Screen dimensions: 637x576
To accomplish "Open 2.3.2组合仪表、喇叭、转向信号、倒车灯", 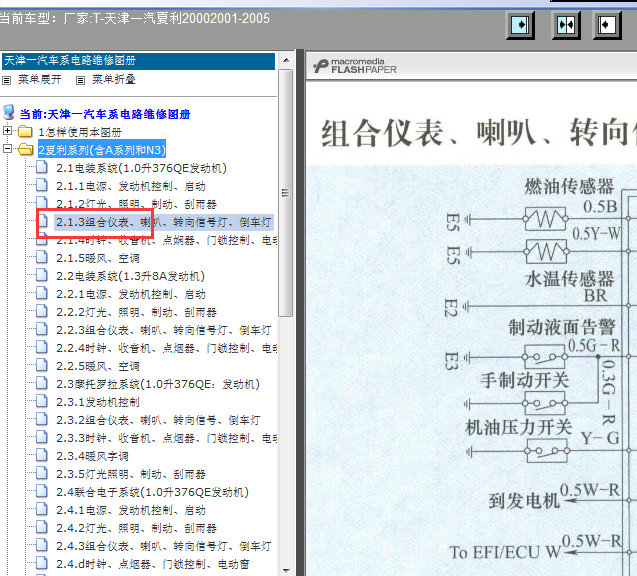I will click(x=158, y=420).
